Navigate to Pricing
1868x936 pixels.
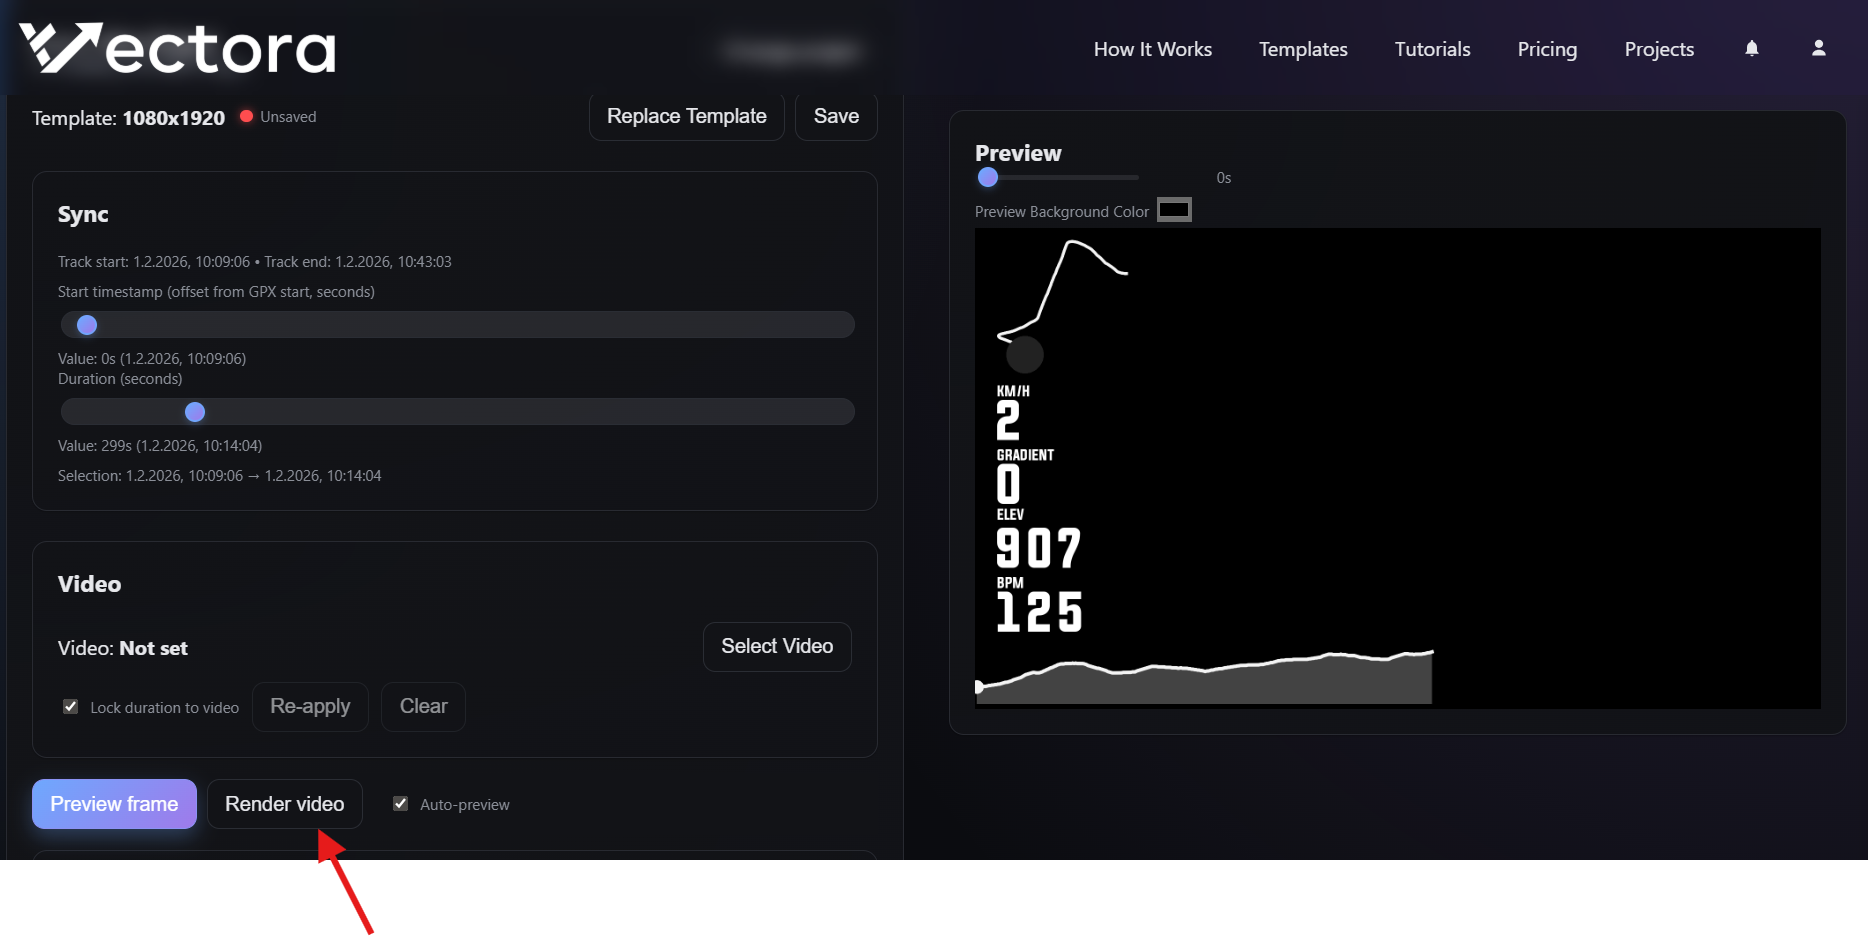pos(1546,49)
